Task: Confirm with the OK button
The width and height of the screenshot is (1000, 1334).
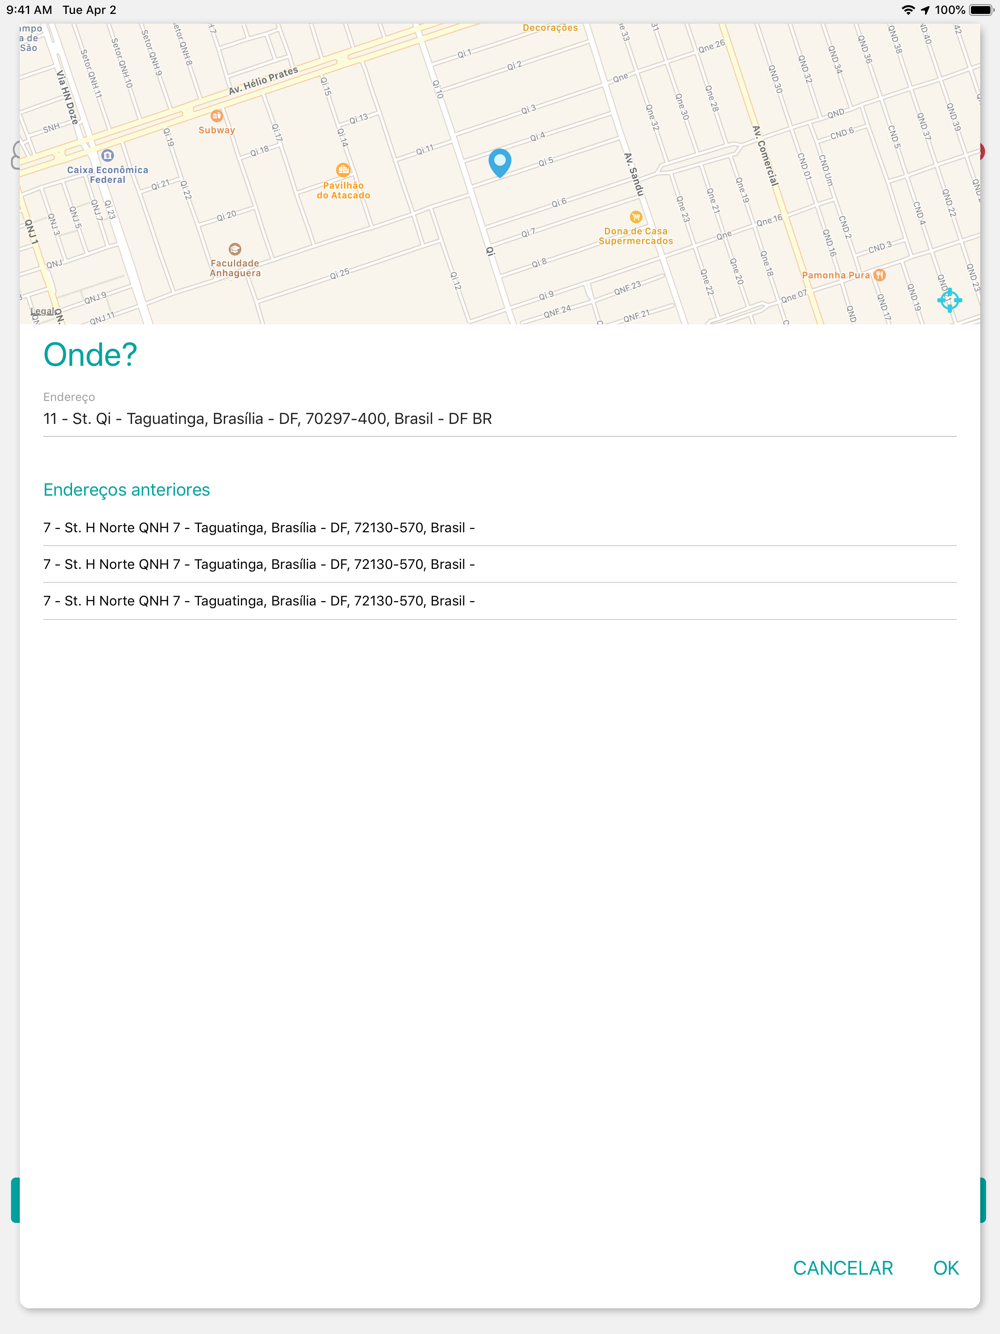Action: tap(946, 1268)
